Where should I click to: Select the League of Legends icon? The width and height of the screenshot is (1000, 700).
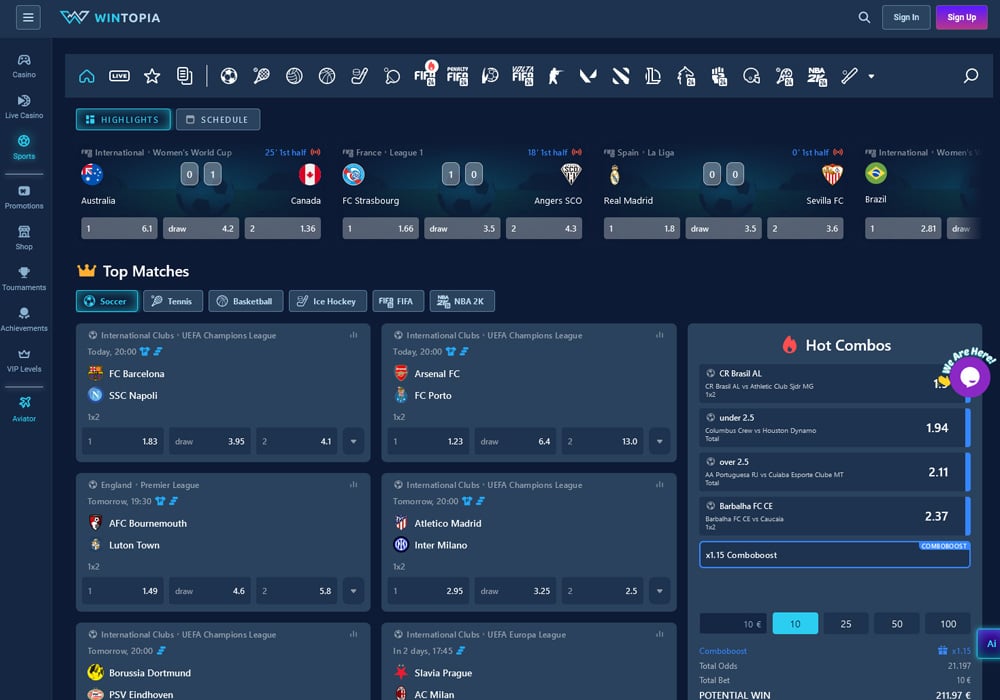coord(653,77)
